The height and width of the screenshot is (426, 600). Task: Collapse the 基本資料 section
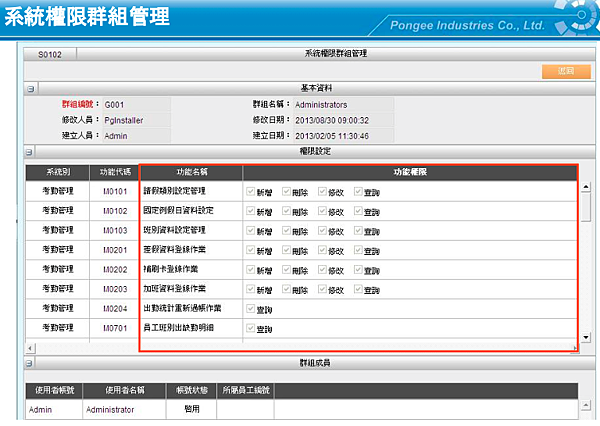pyautogui.click(x=31, y=89)
